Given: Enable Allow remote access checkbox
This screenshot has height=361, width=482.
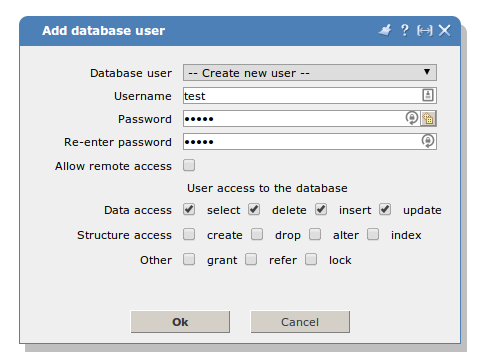Looking at the screenshot, I should tap(189, 165).
